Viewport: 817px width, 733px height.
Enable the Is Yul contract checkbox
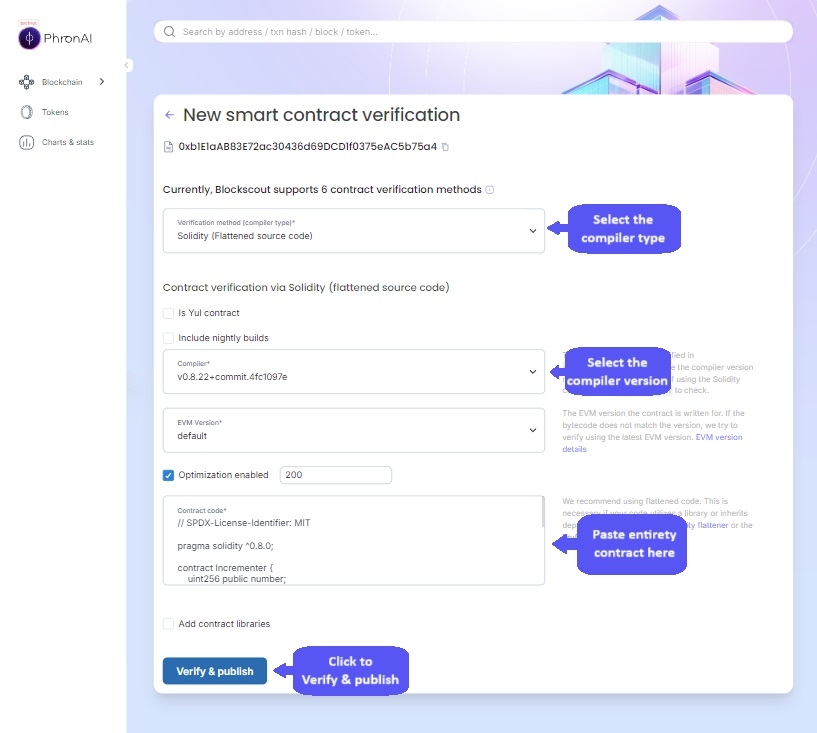(x=168, y=313)
